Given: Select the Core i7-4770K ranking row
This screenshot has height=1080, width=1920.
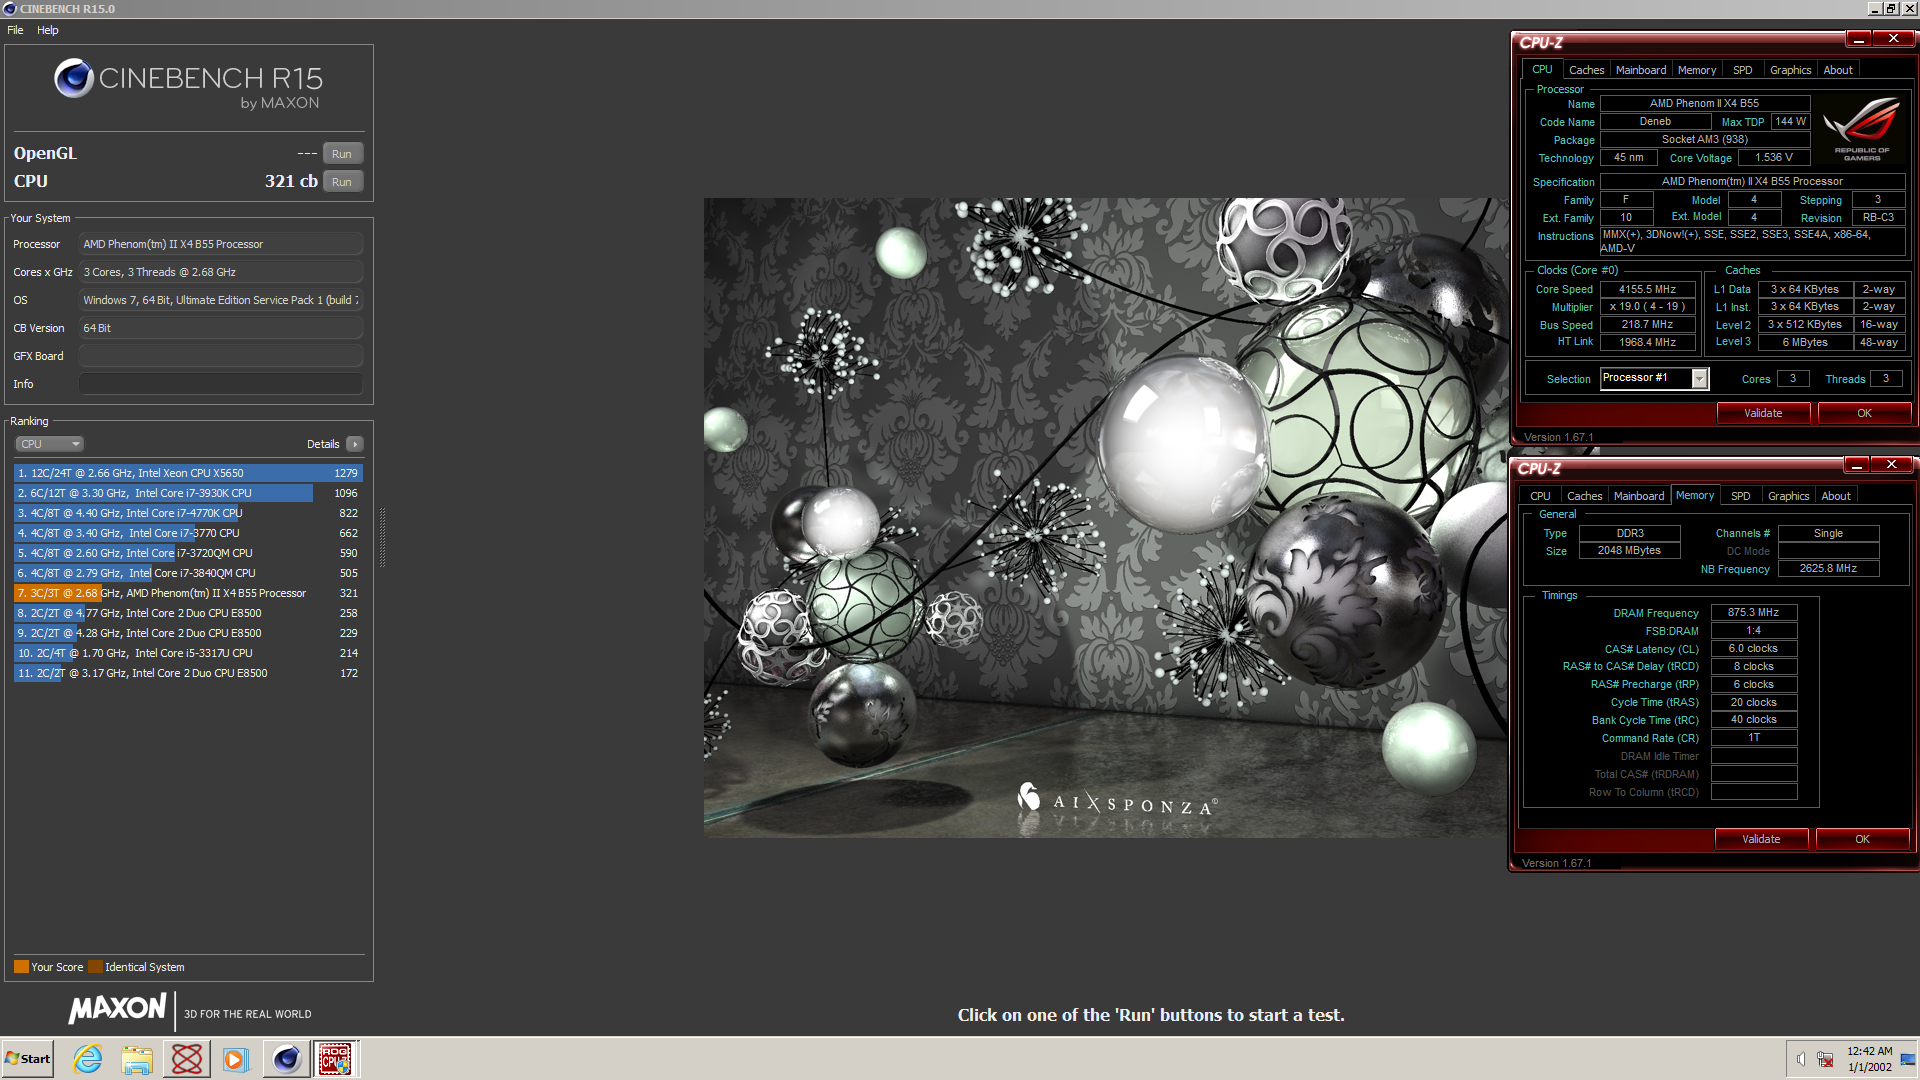Looking at the screenshot, I should pyautogui.click(x=188, y=513).
